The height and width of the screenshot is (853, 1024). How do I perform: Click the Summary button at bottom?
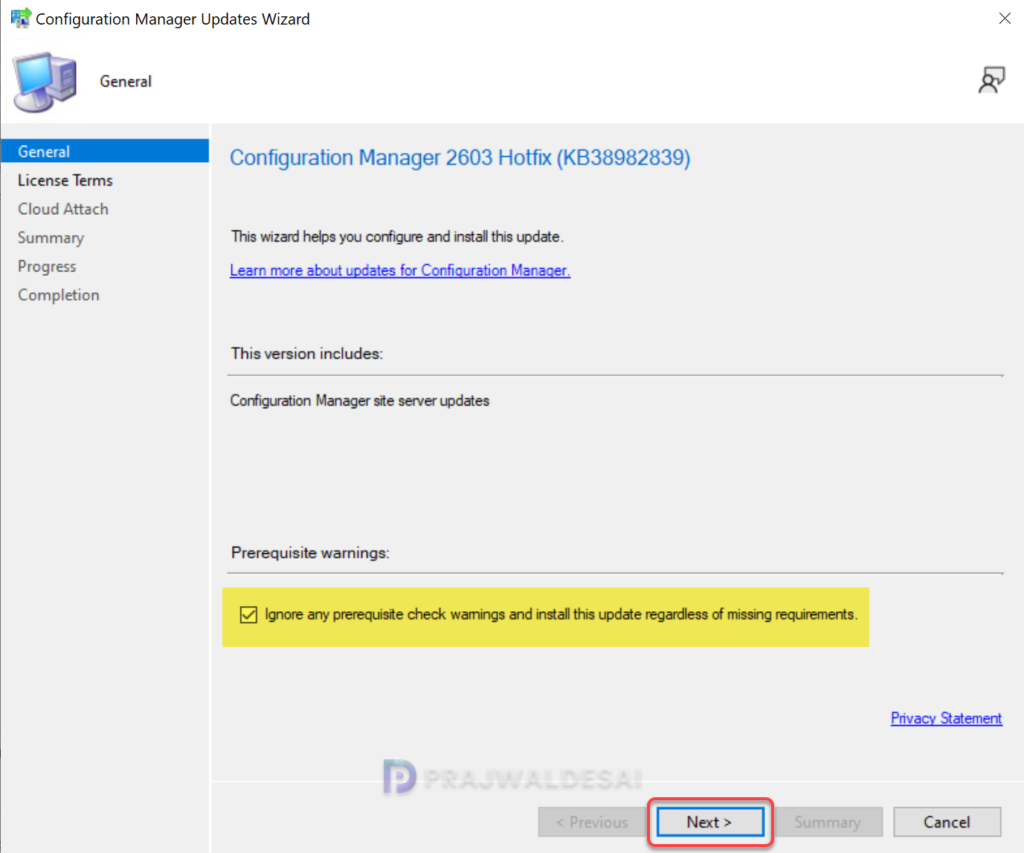(x=828, y=822)
